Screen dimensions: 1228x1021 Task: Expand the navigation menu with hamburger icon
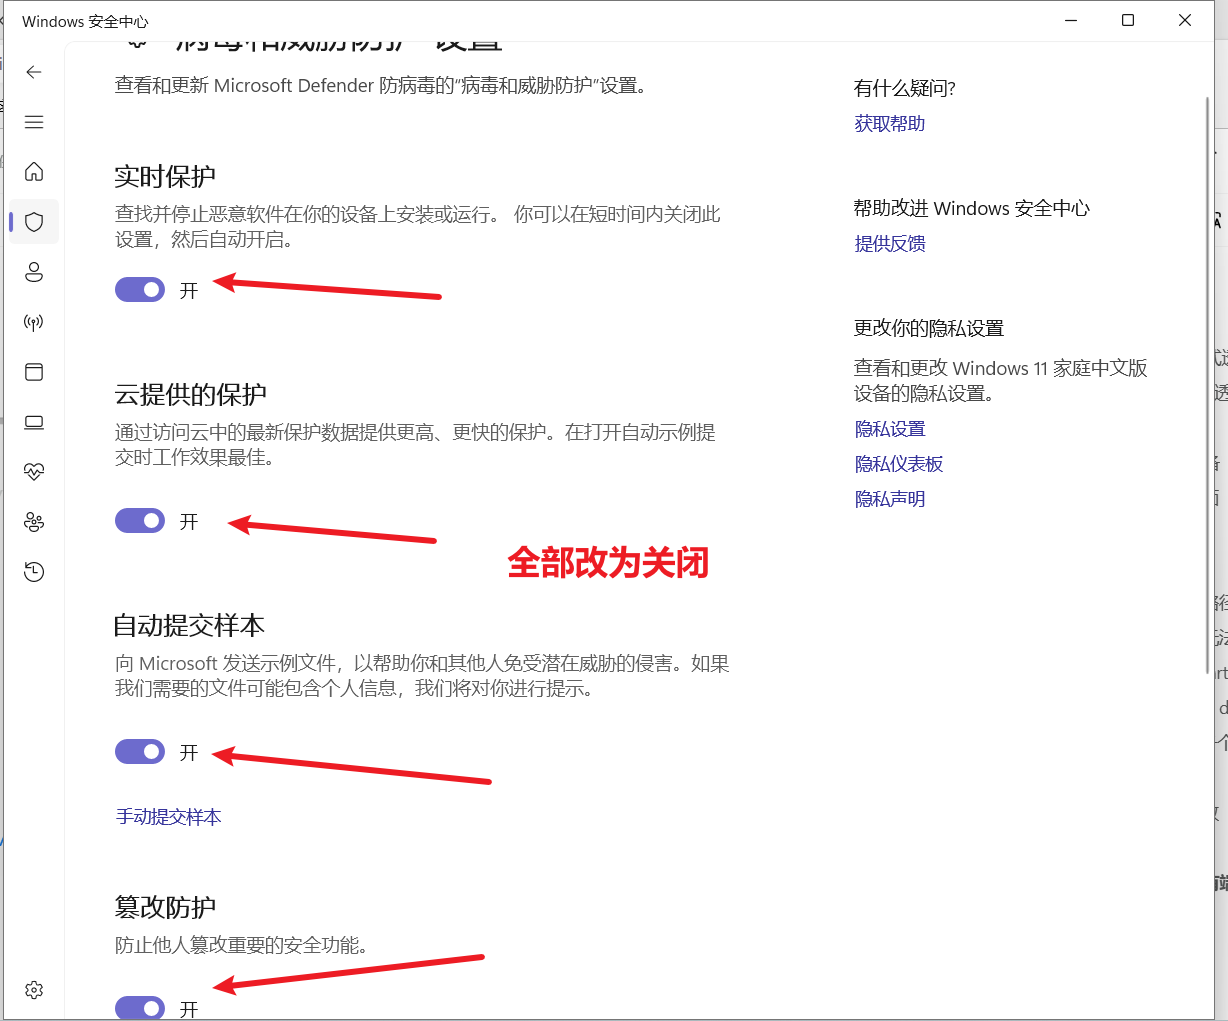click(33, 121)
